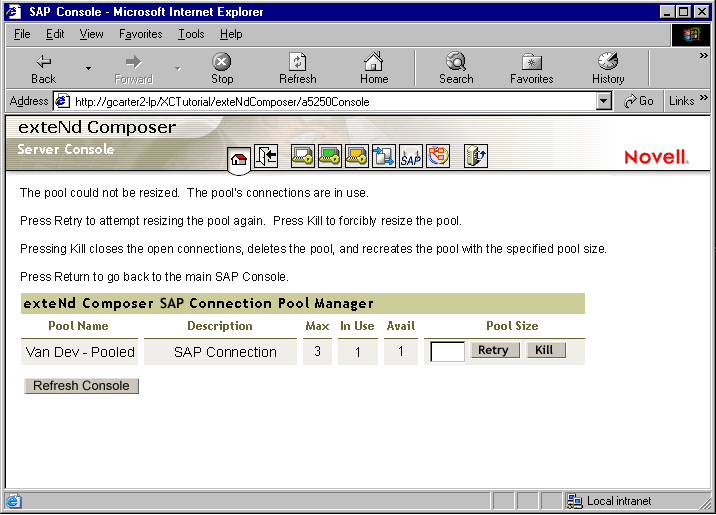Viewport: 716px width, 515px height.
Task: Open the Help menu
Action: (x=231, y=34)
